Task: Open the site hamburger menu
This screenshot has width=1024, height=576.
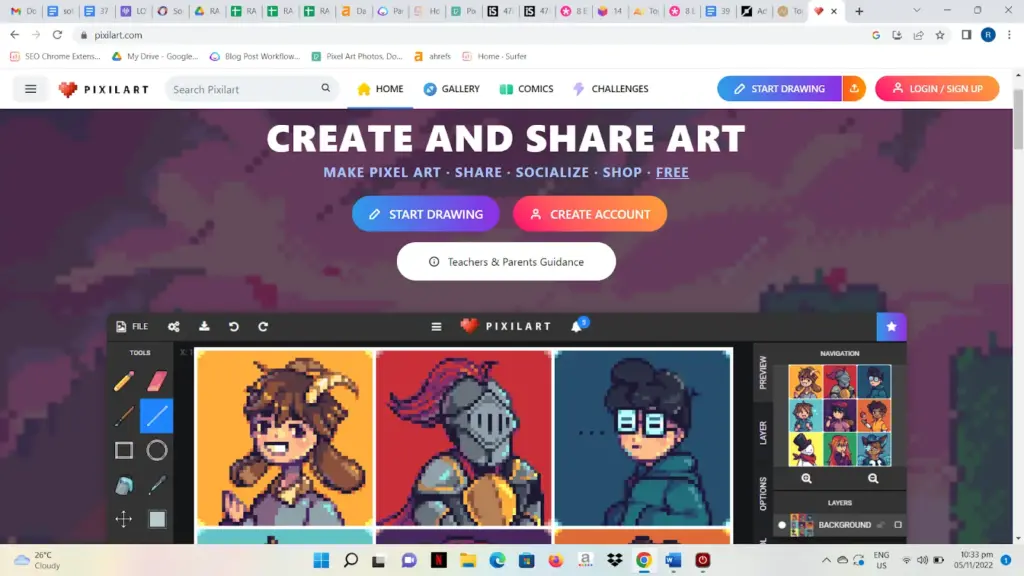Action: (29, 88)
